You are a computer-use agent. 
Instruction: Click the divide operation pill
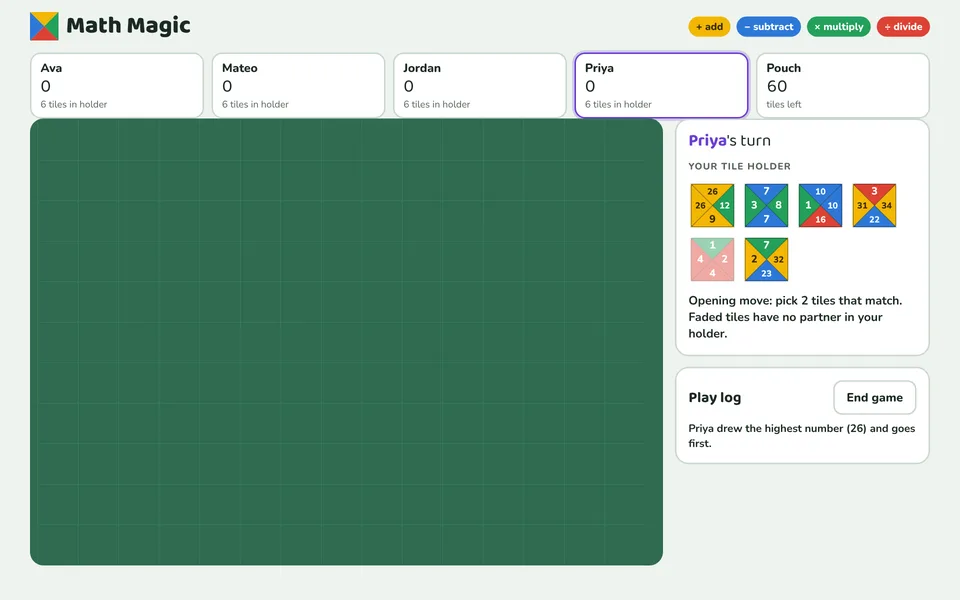pos(903,26)
